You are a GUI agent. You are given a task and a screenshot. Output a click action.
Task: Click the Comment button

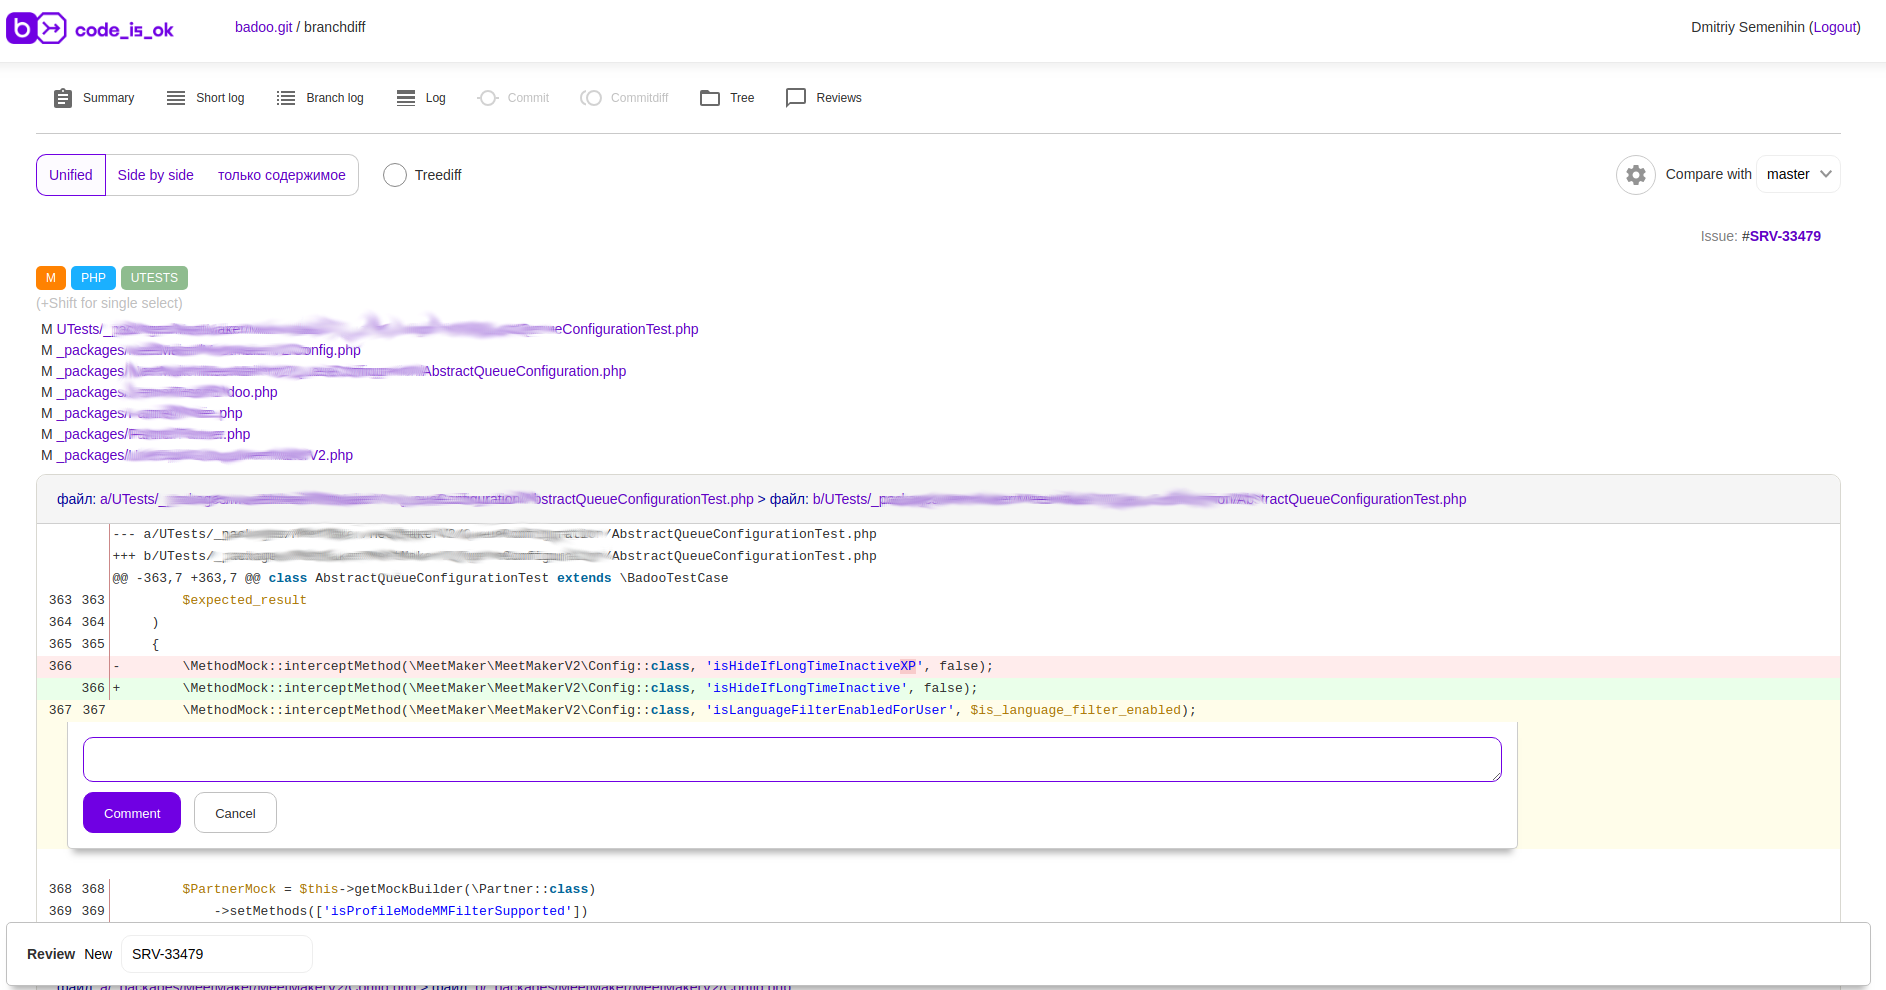click(x=132, y=813)
